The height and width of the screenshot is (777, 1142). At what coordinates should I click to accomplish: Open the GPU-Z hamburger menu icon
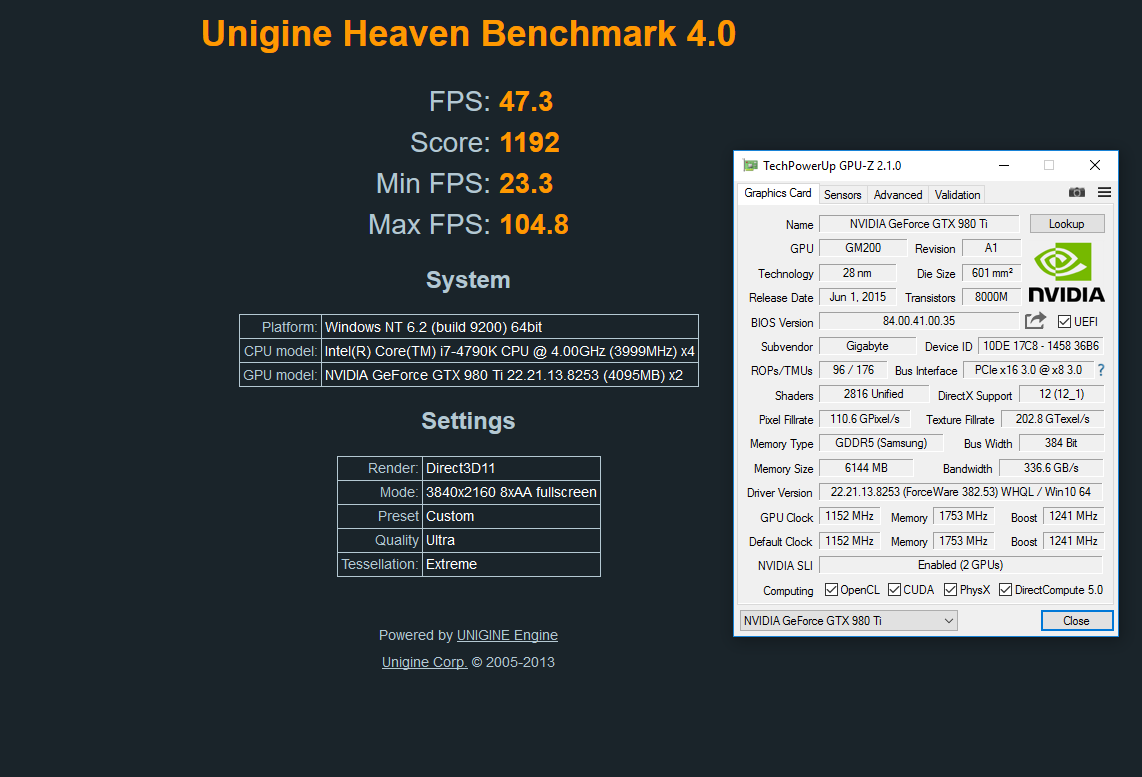(1104, 192)
